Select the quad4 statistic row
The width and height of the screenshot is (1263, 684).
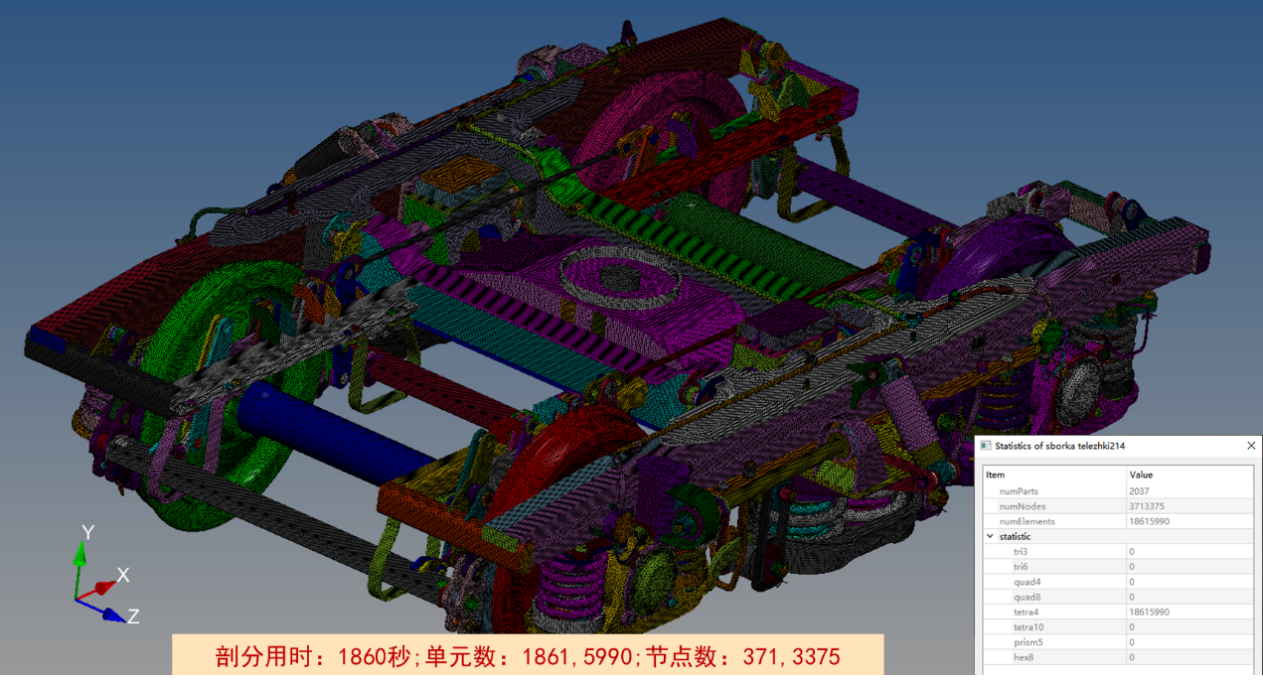point(1025,582)
